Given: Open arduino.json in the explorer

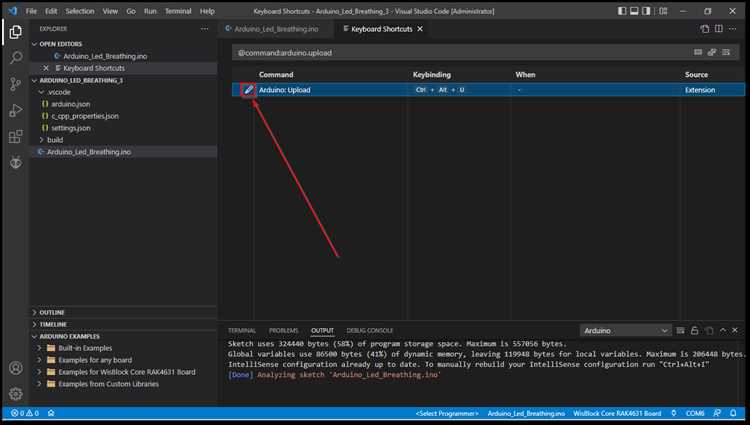Looking at the screenshot, I should [71, 104].
